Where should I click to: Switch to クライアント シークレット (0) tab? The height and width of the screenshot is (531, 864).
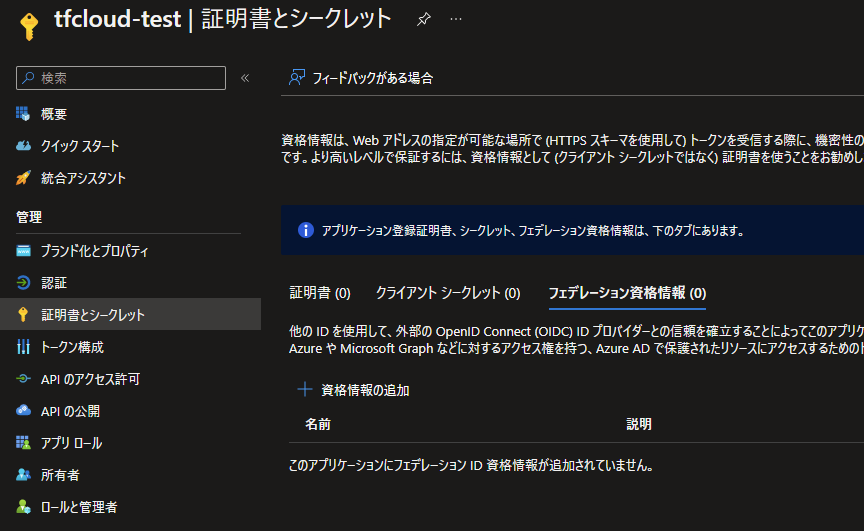(x=448, y=292)
